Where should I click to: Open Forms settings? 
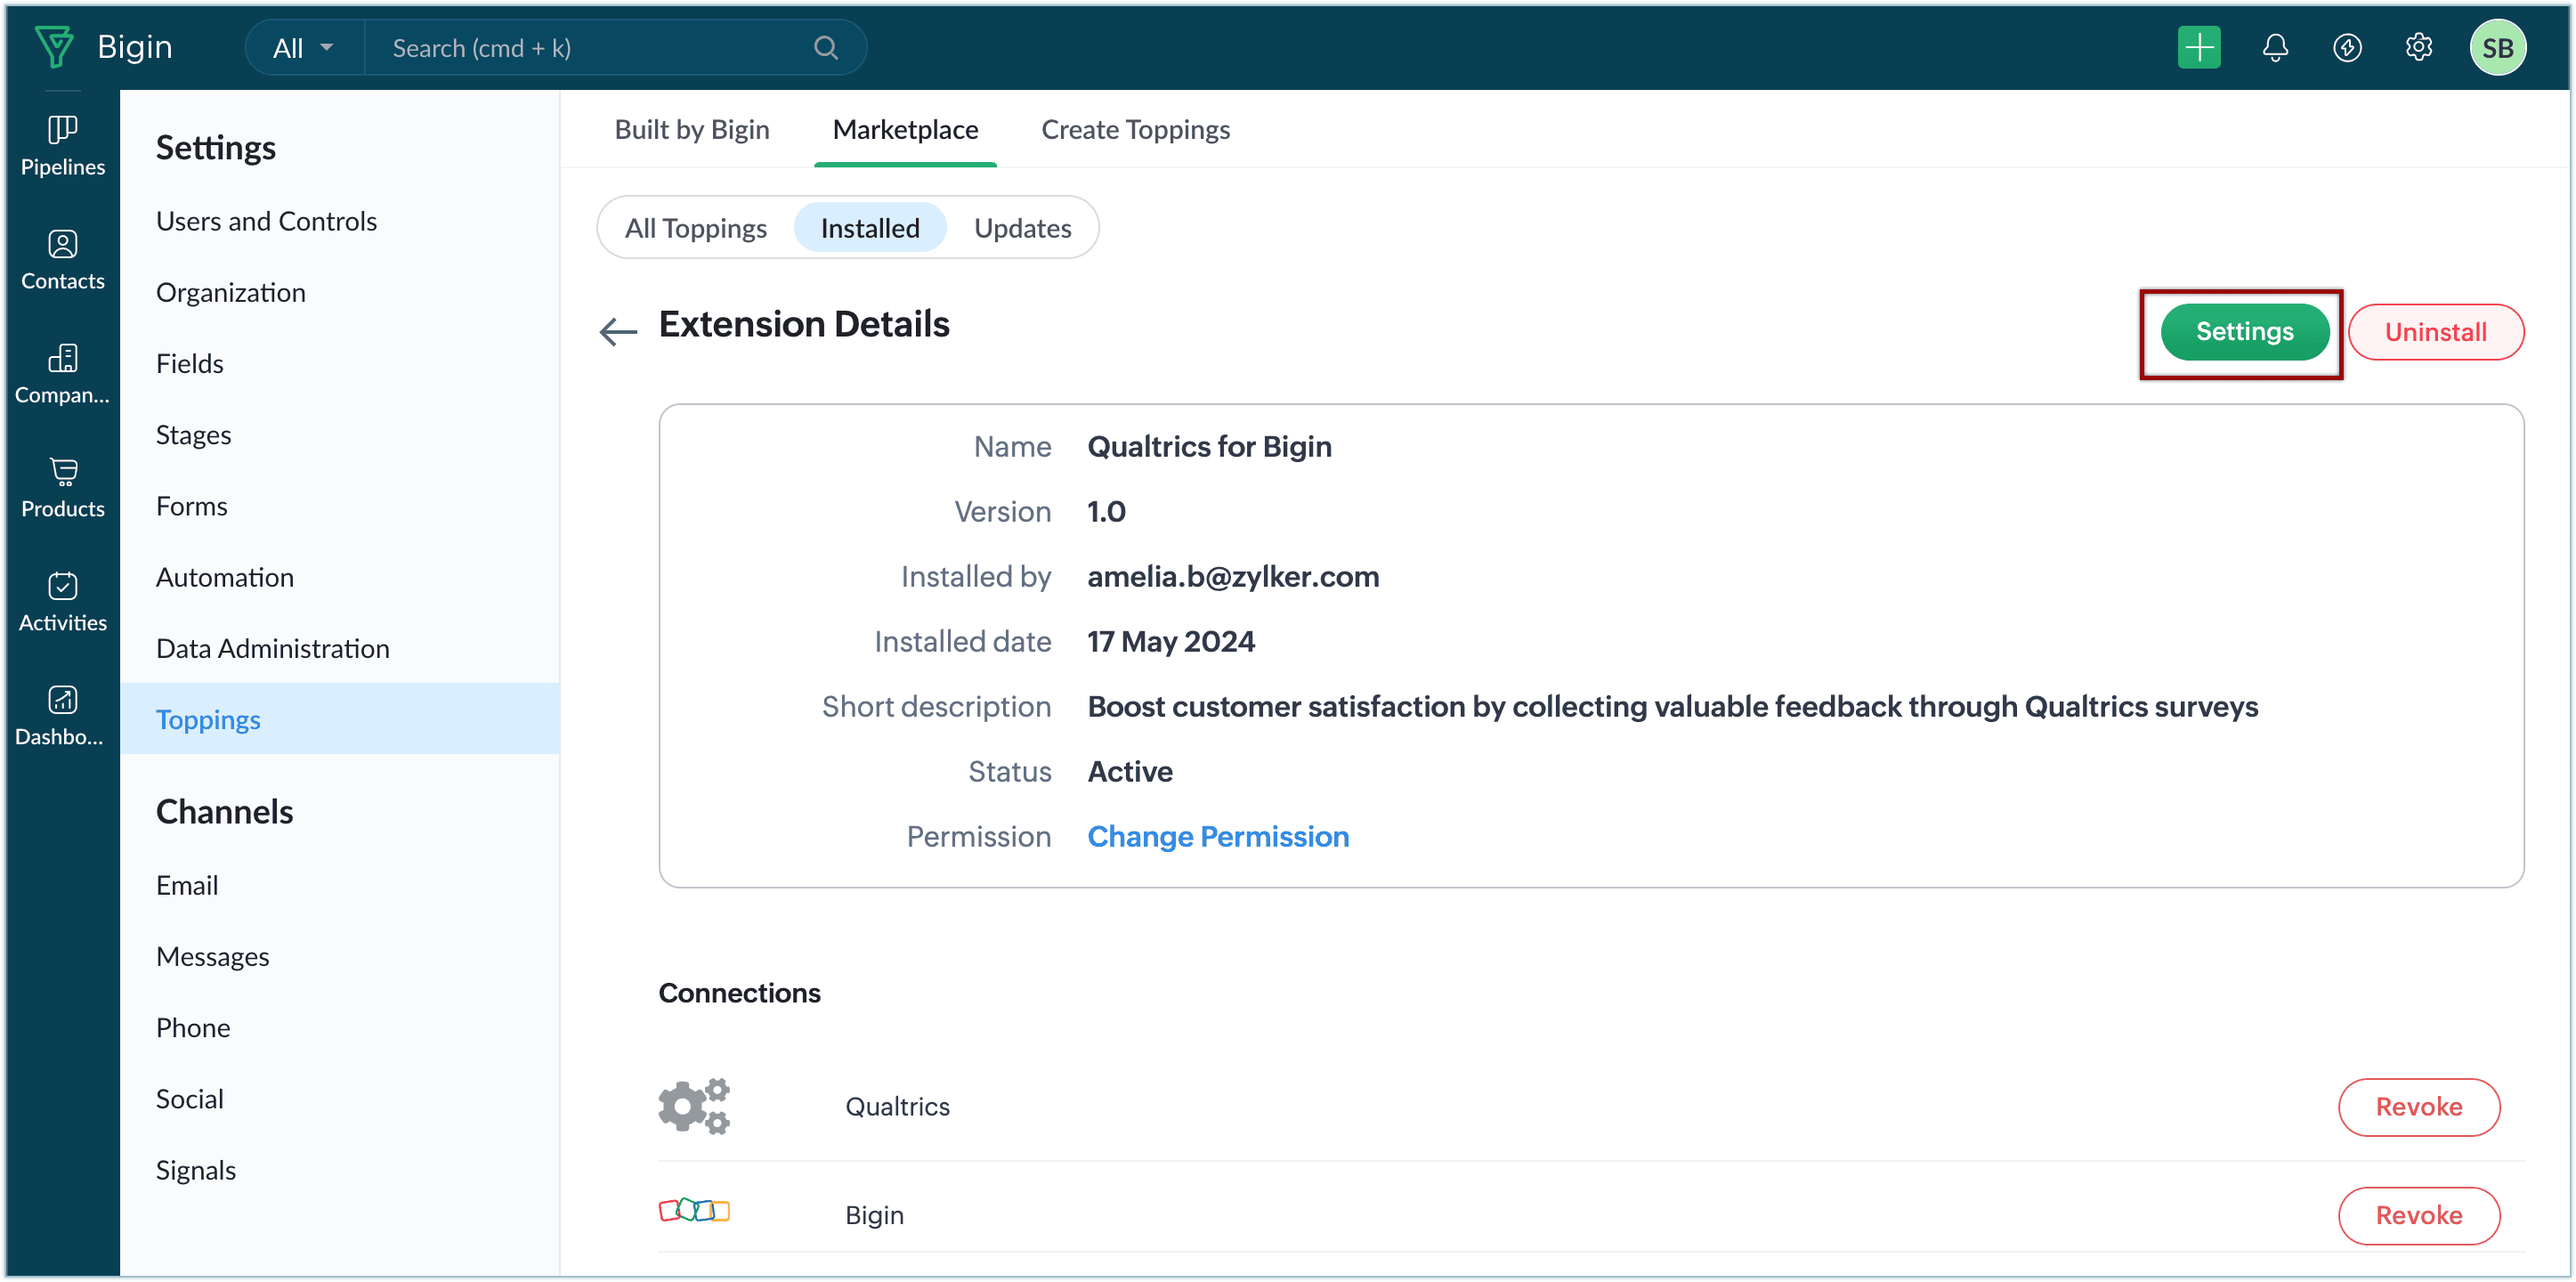tap(191, 506)
